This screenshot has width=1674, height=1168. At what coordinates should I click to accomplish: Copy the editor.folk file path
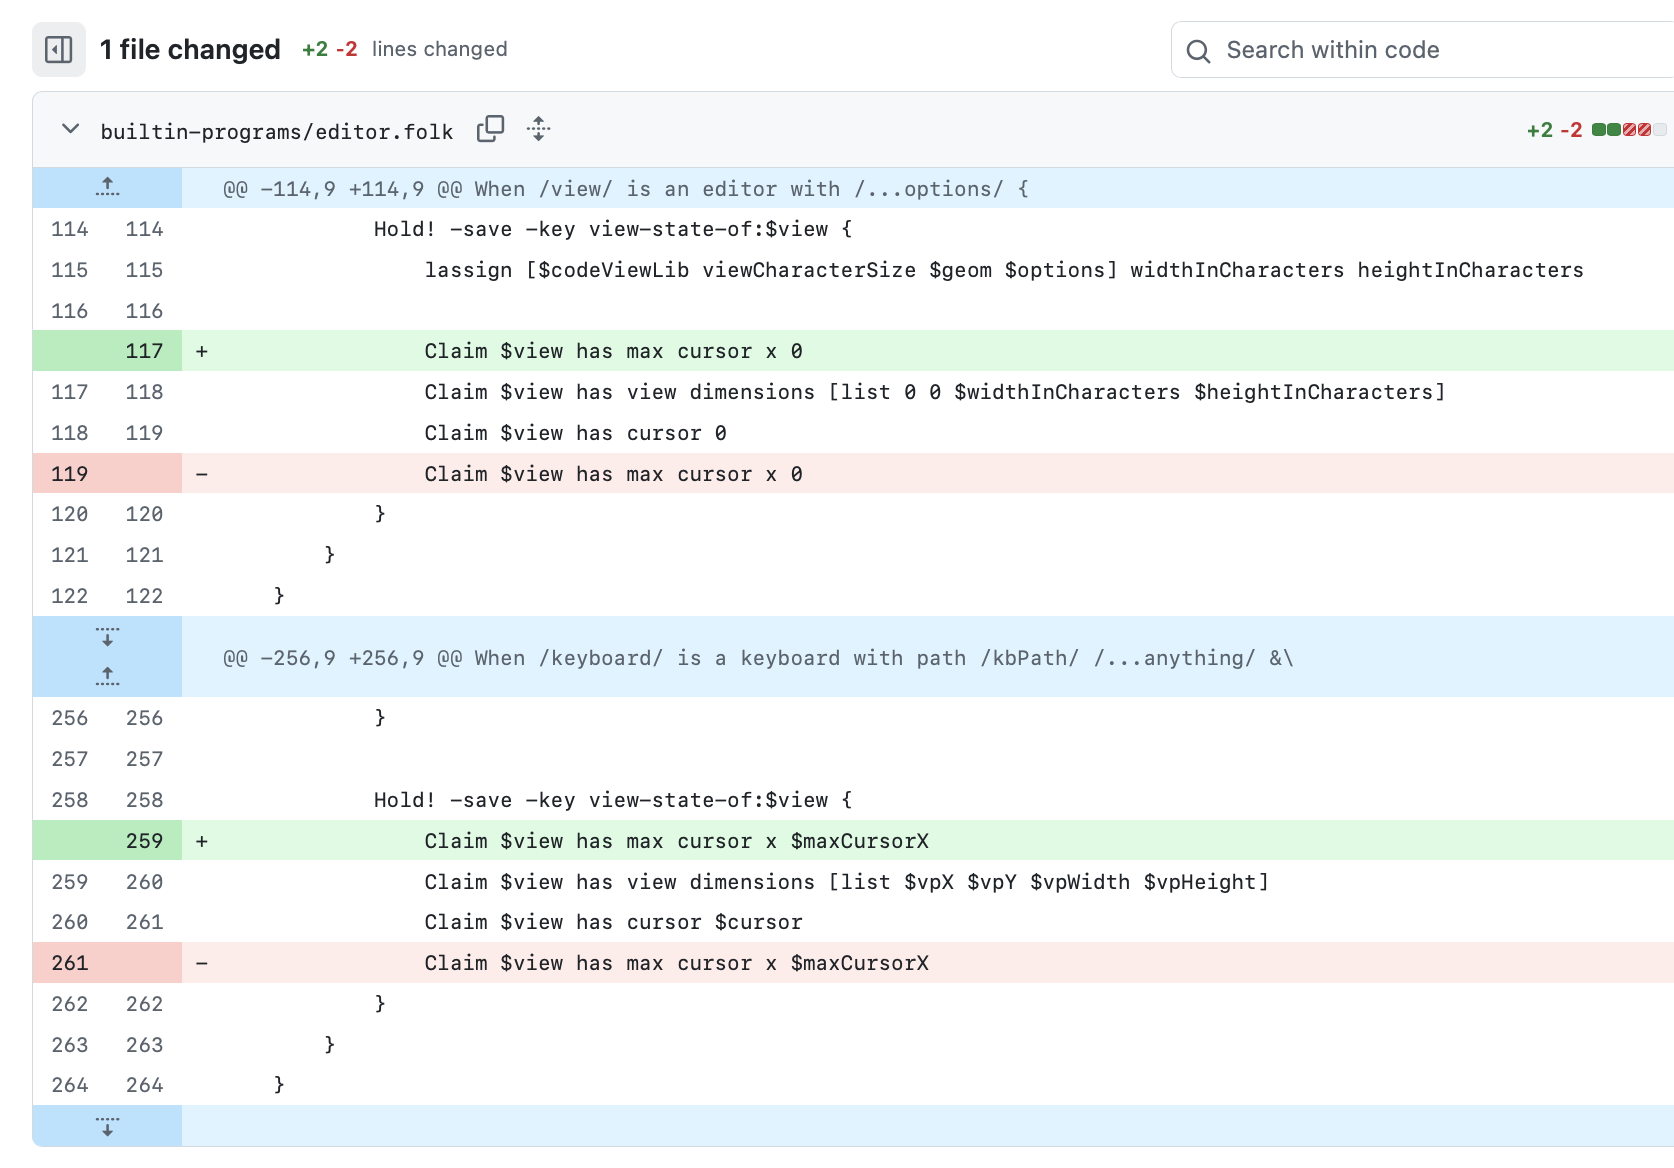pyautogui.click(x=490, y=130)
